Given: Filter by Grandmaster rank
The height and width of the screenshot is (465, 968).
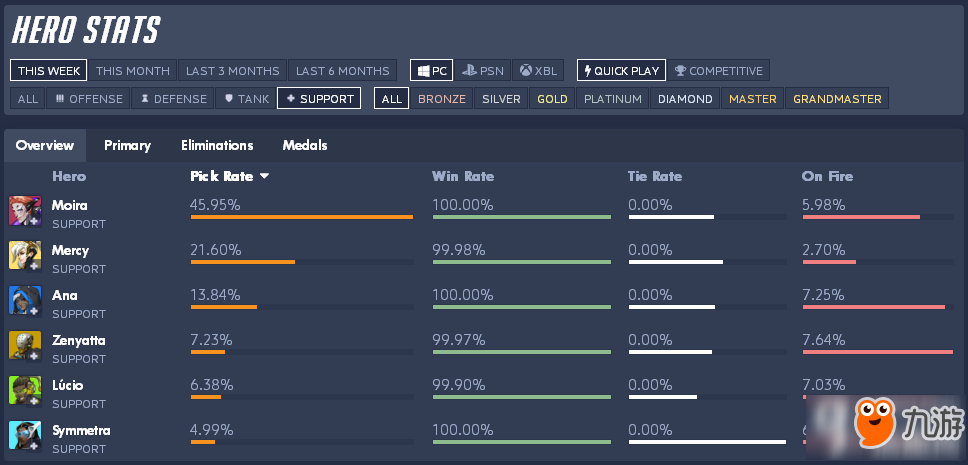Looking at the screenshot, I should click(837, 99).
